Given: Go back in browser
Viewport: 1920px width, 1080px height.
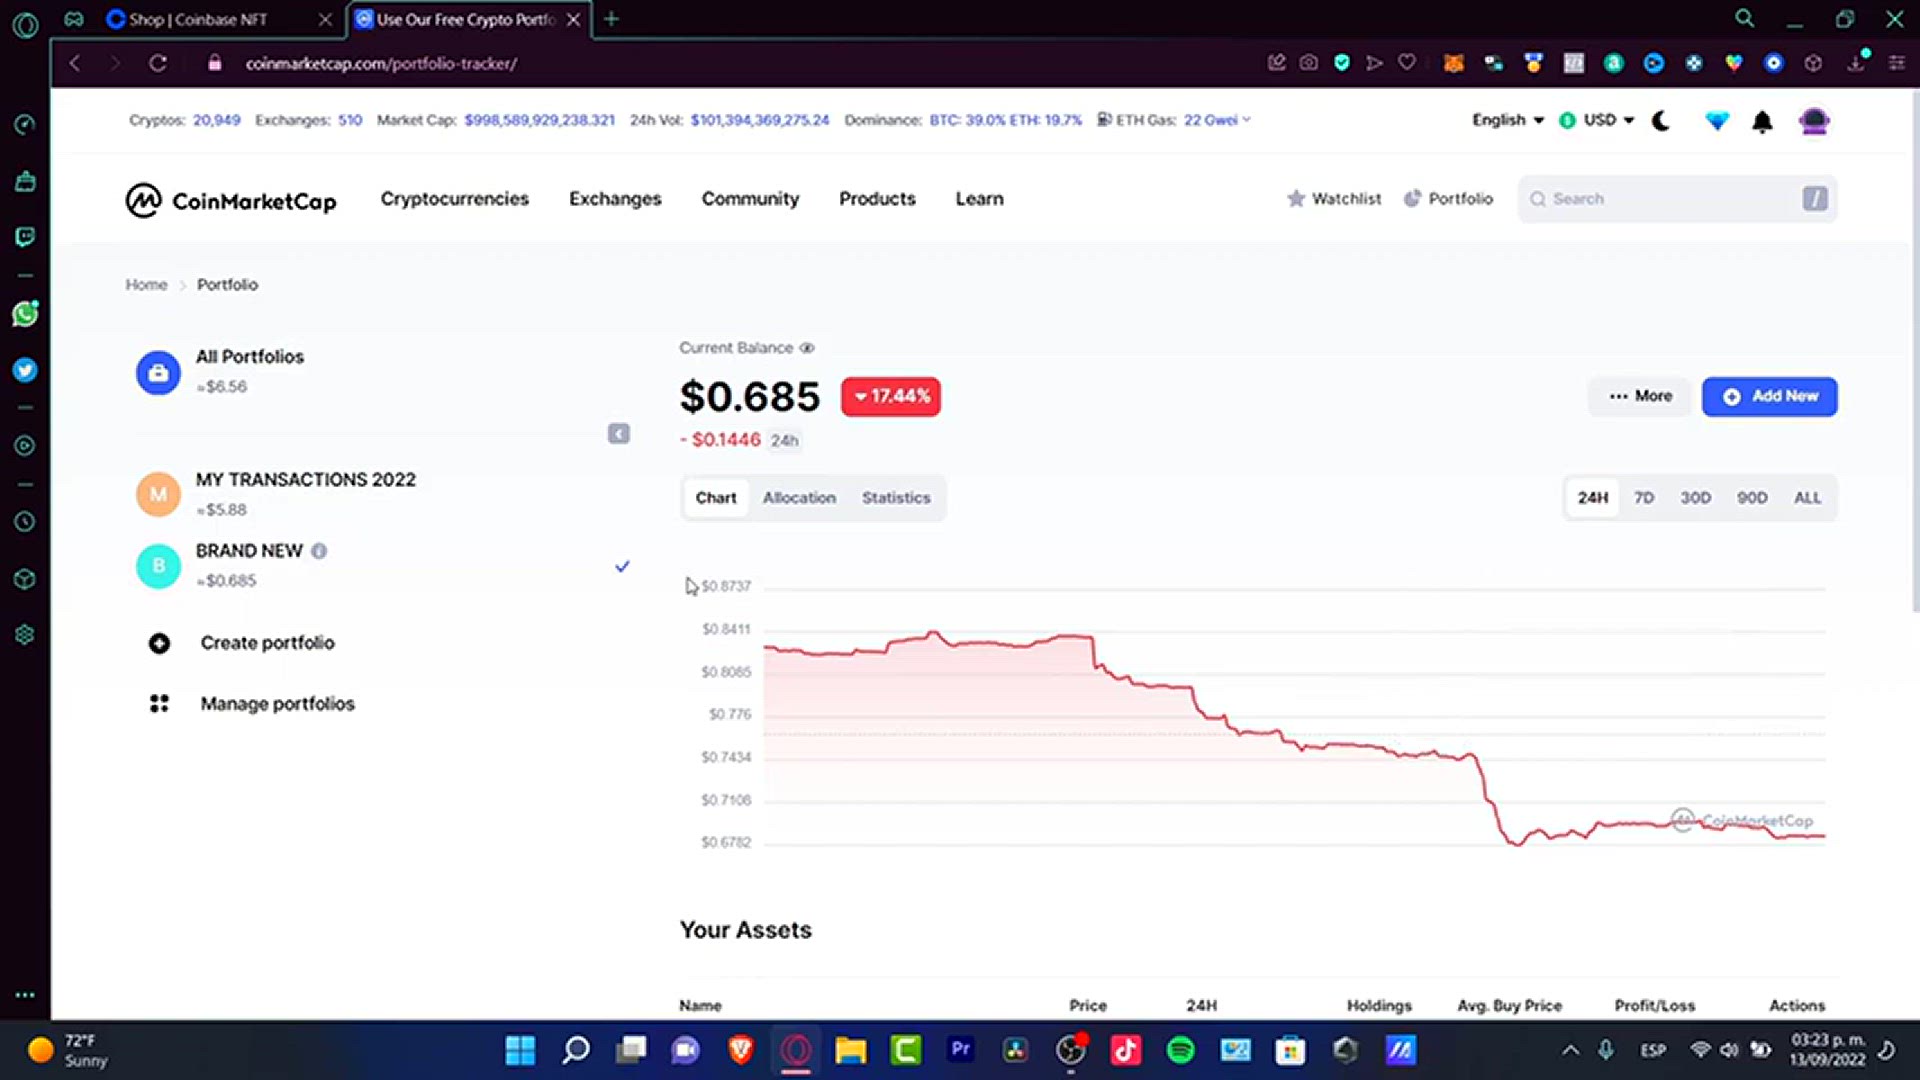Looking at the screenshot, I should click(75, 63).
